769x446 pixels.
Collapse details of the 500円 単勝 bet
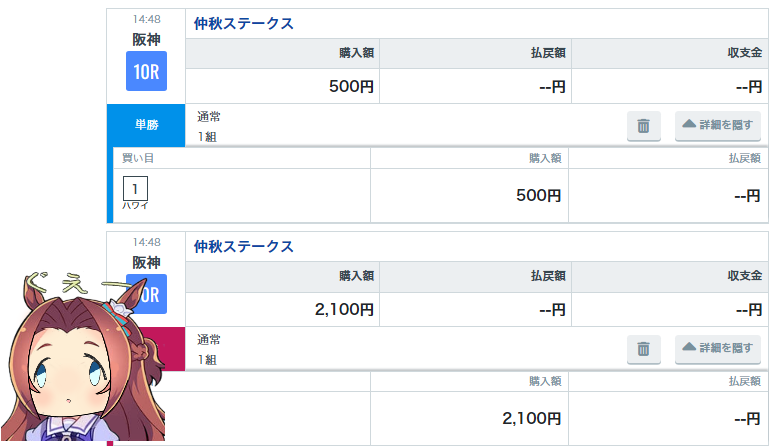pos(718,126)
